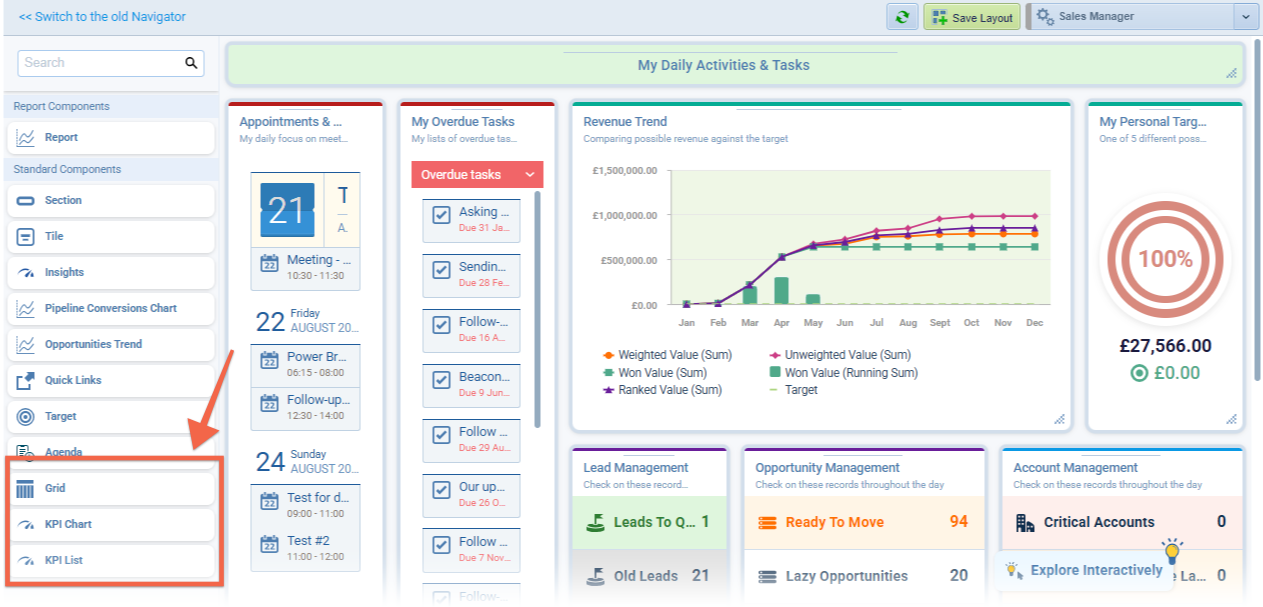
Task: Click the Grid component icon
Action: click(x=26, y=489)
